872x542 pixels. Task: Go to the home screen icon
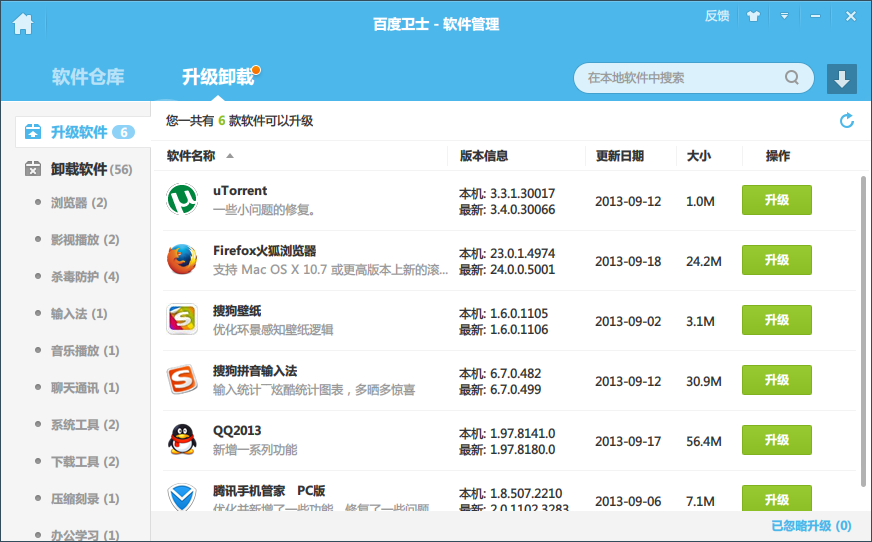[23, 24]
